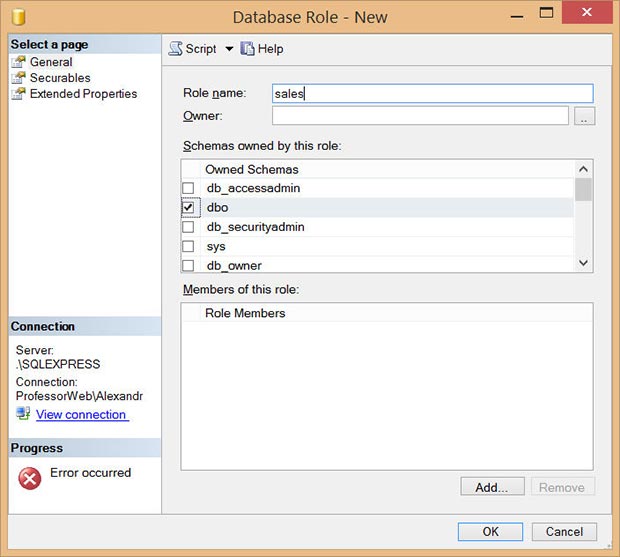Viewport: 620px width, 557px height.
Task: Select the 'db_owner' schema row text
Action: tap(234, 266)
